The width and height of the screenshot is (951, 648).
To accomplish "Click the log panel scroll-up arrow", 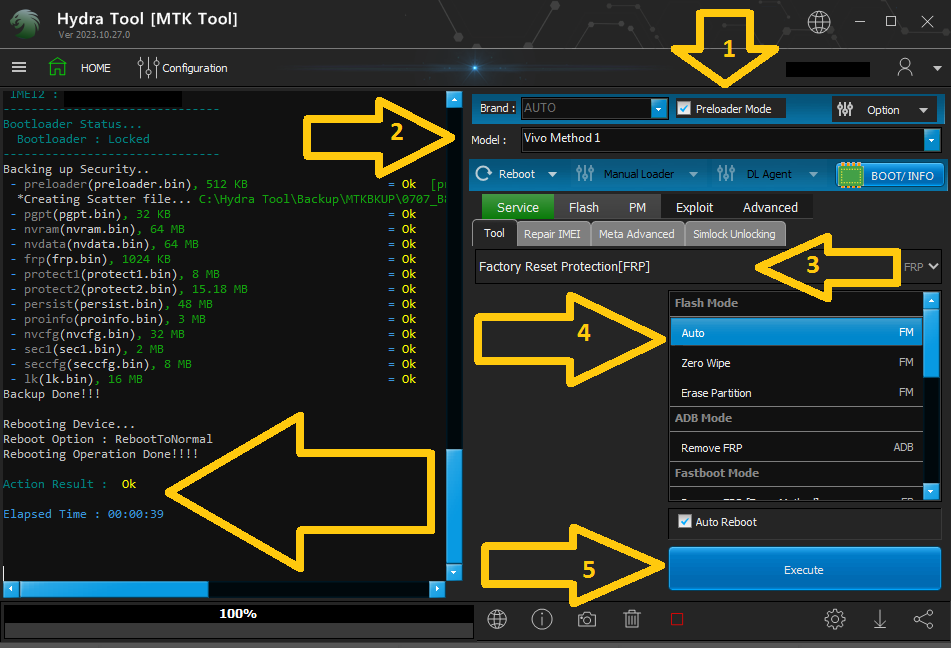I will (454, 100).
